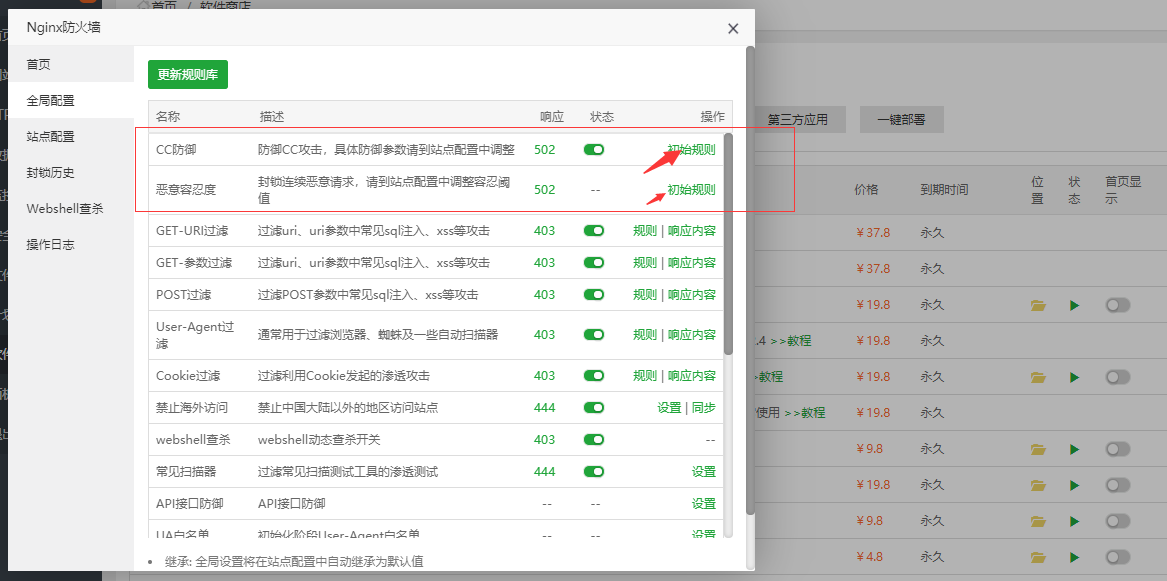Open 初始规则 for CC防御
Viewport: 1167px width, 581px height.
692,150
